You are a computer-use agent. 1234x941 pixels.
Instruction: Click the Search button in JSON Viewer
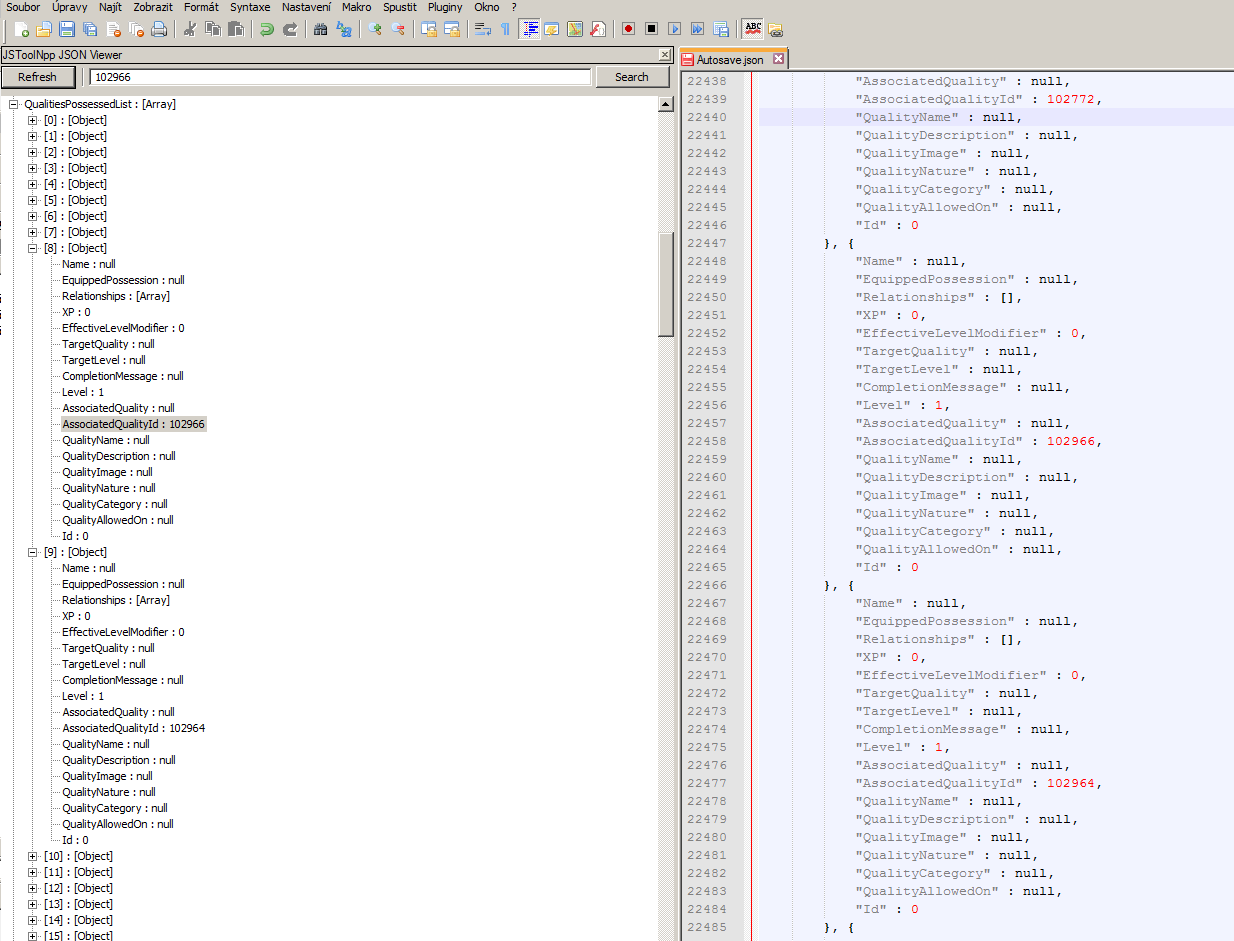point(632,77)
